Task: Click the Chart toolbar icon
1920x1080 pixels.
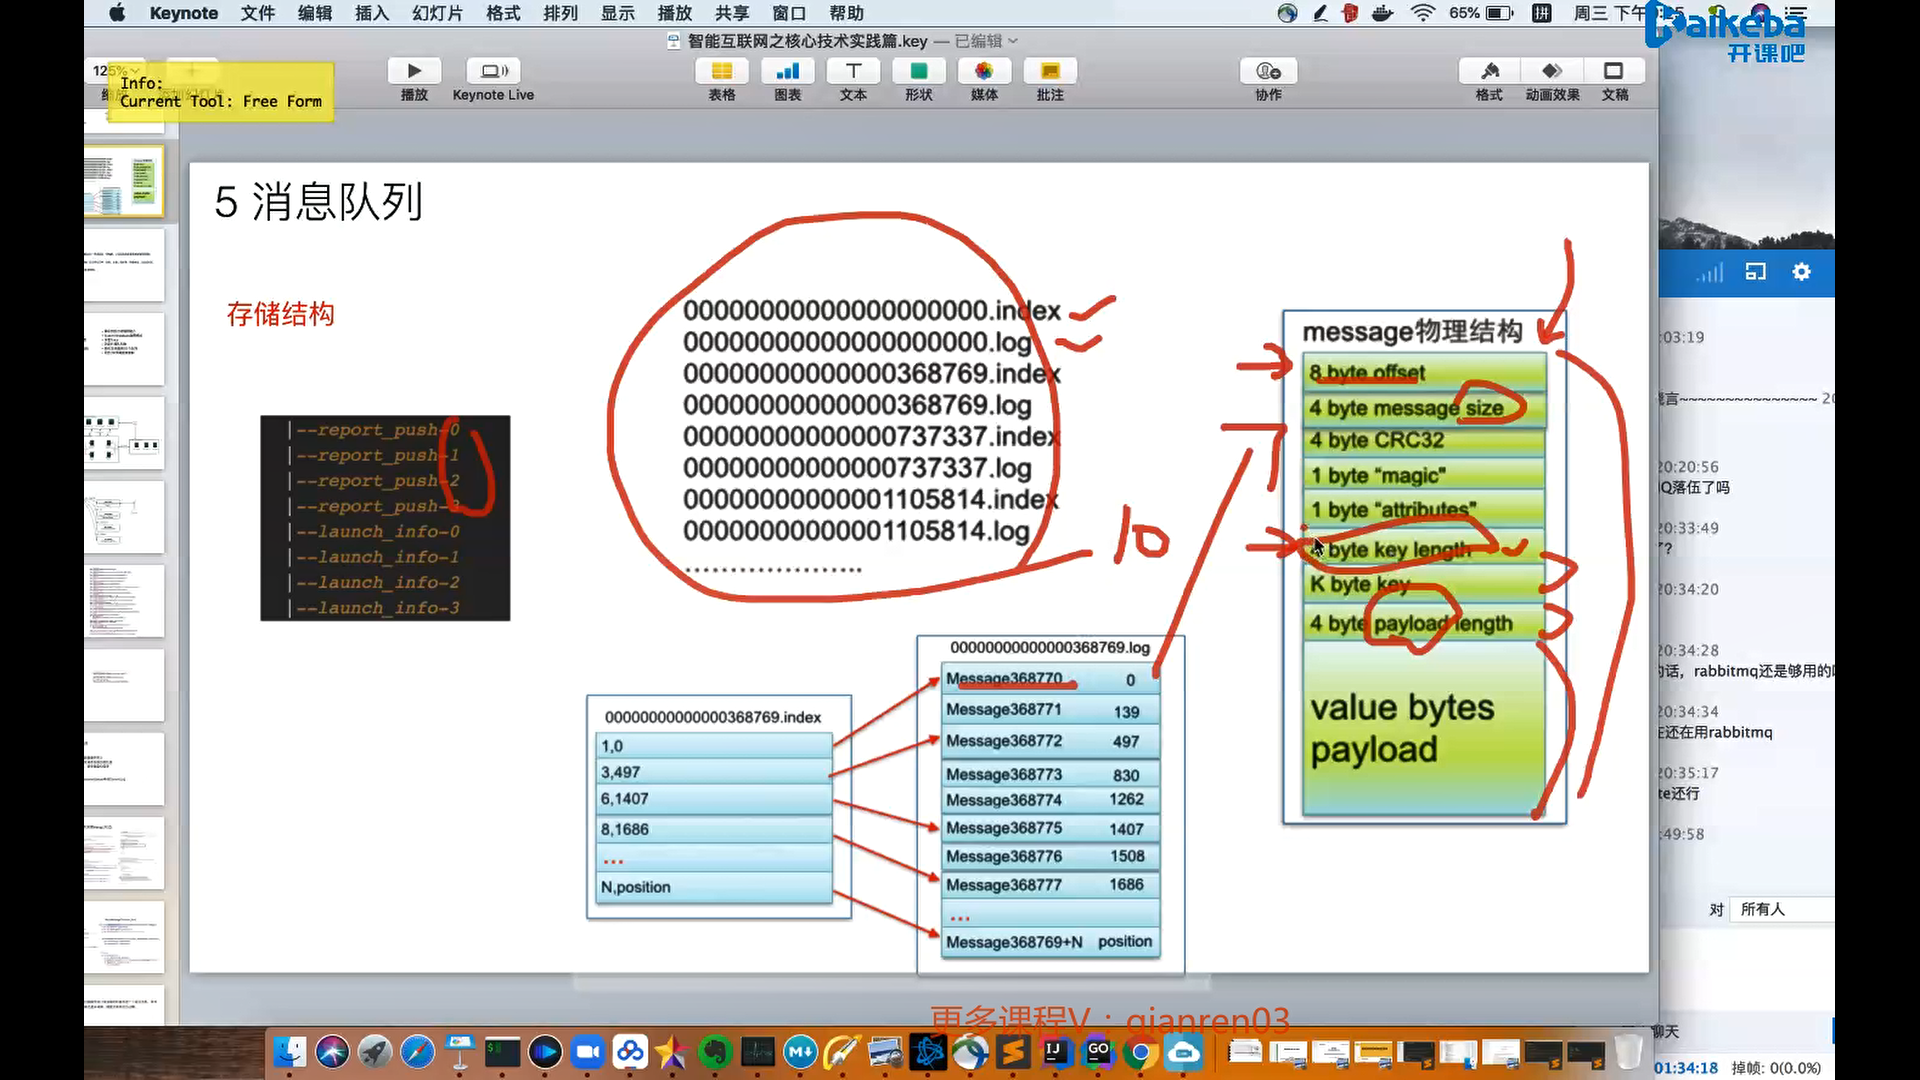Action: pos(787,71)
